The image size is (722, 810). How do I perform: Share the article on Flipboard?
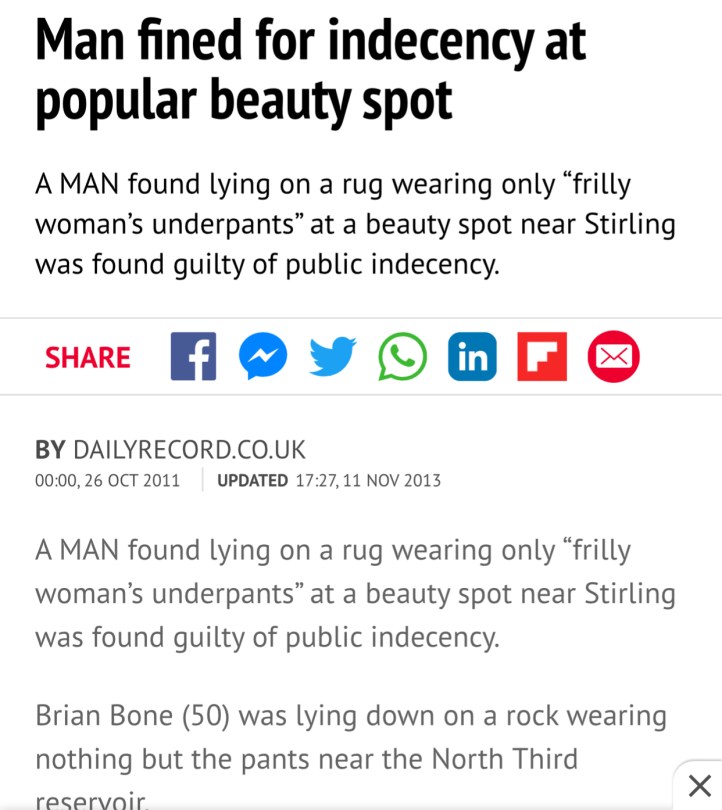[542, 357]
